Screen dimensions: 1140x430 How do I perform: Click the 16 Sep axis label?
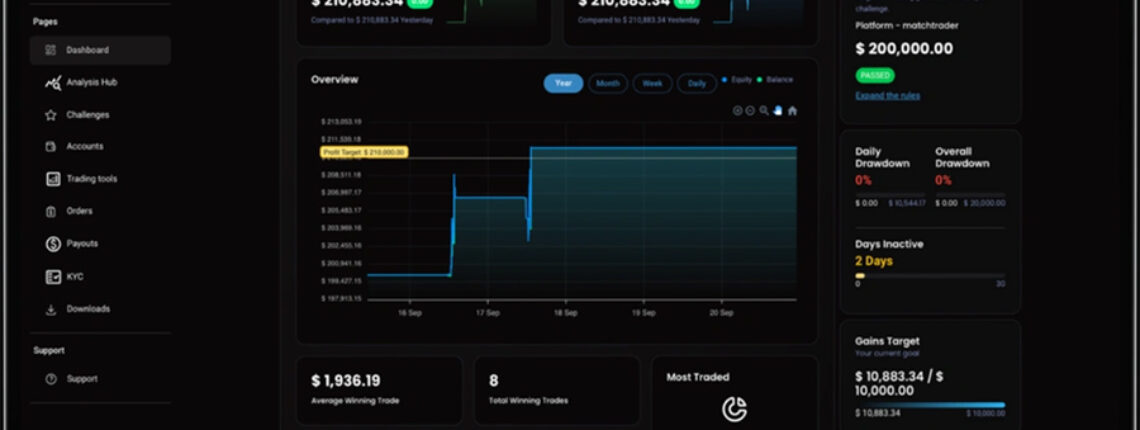tap(409, 313)
